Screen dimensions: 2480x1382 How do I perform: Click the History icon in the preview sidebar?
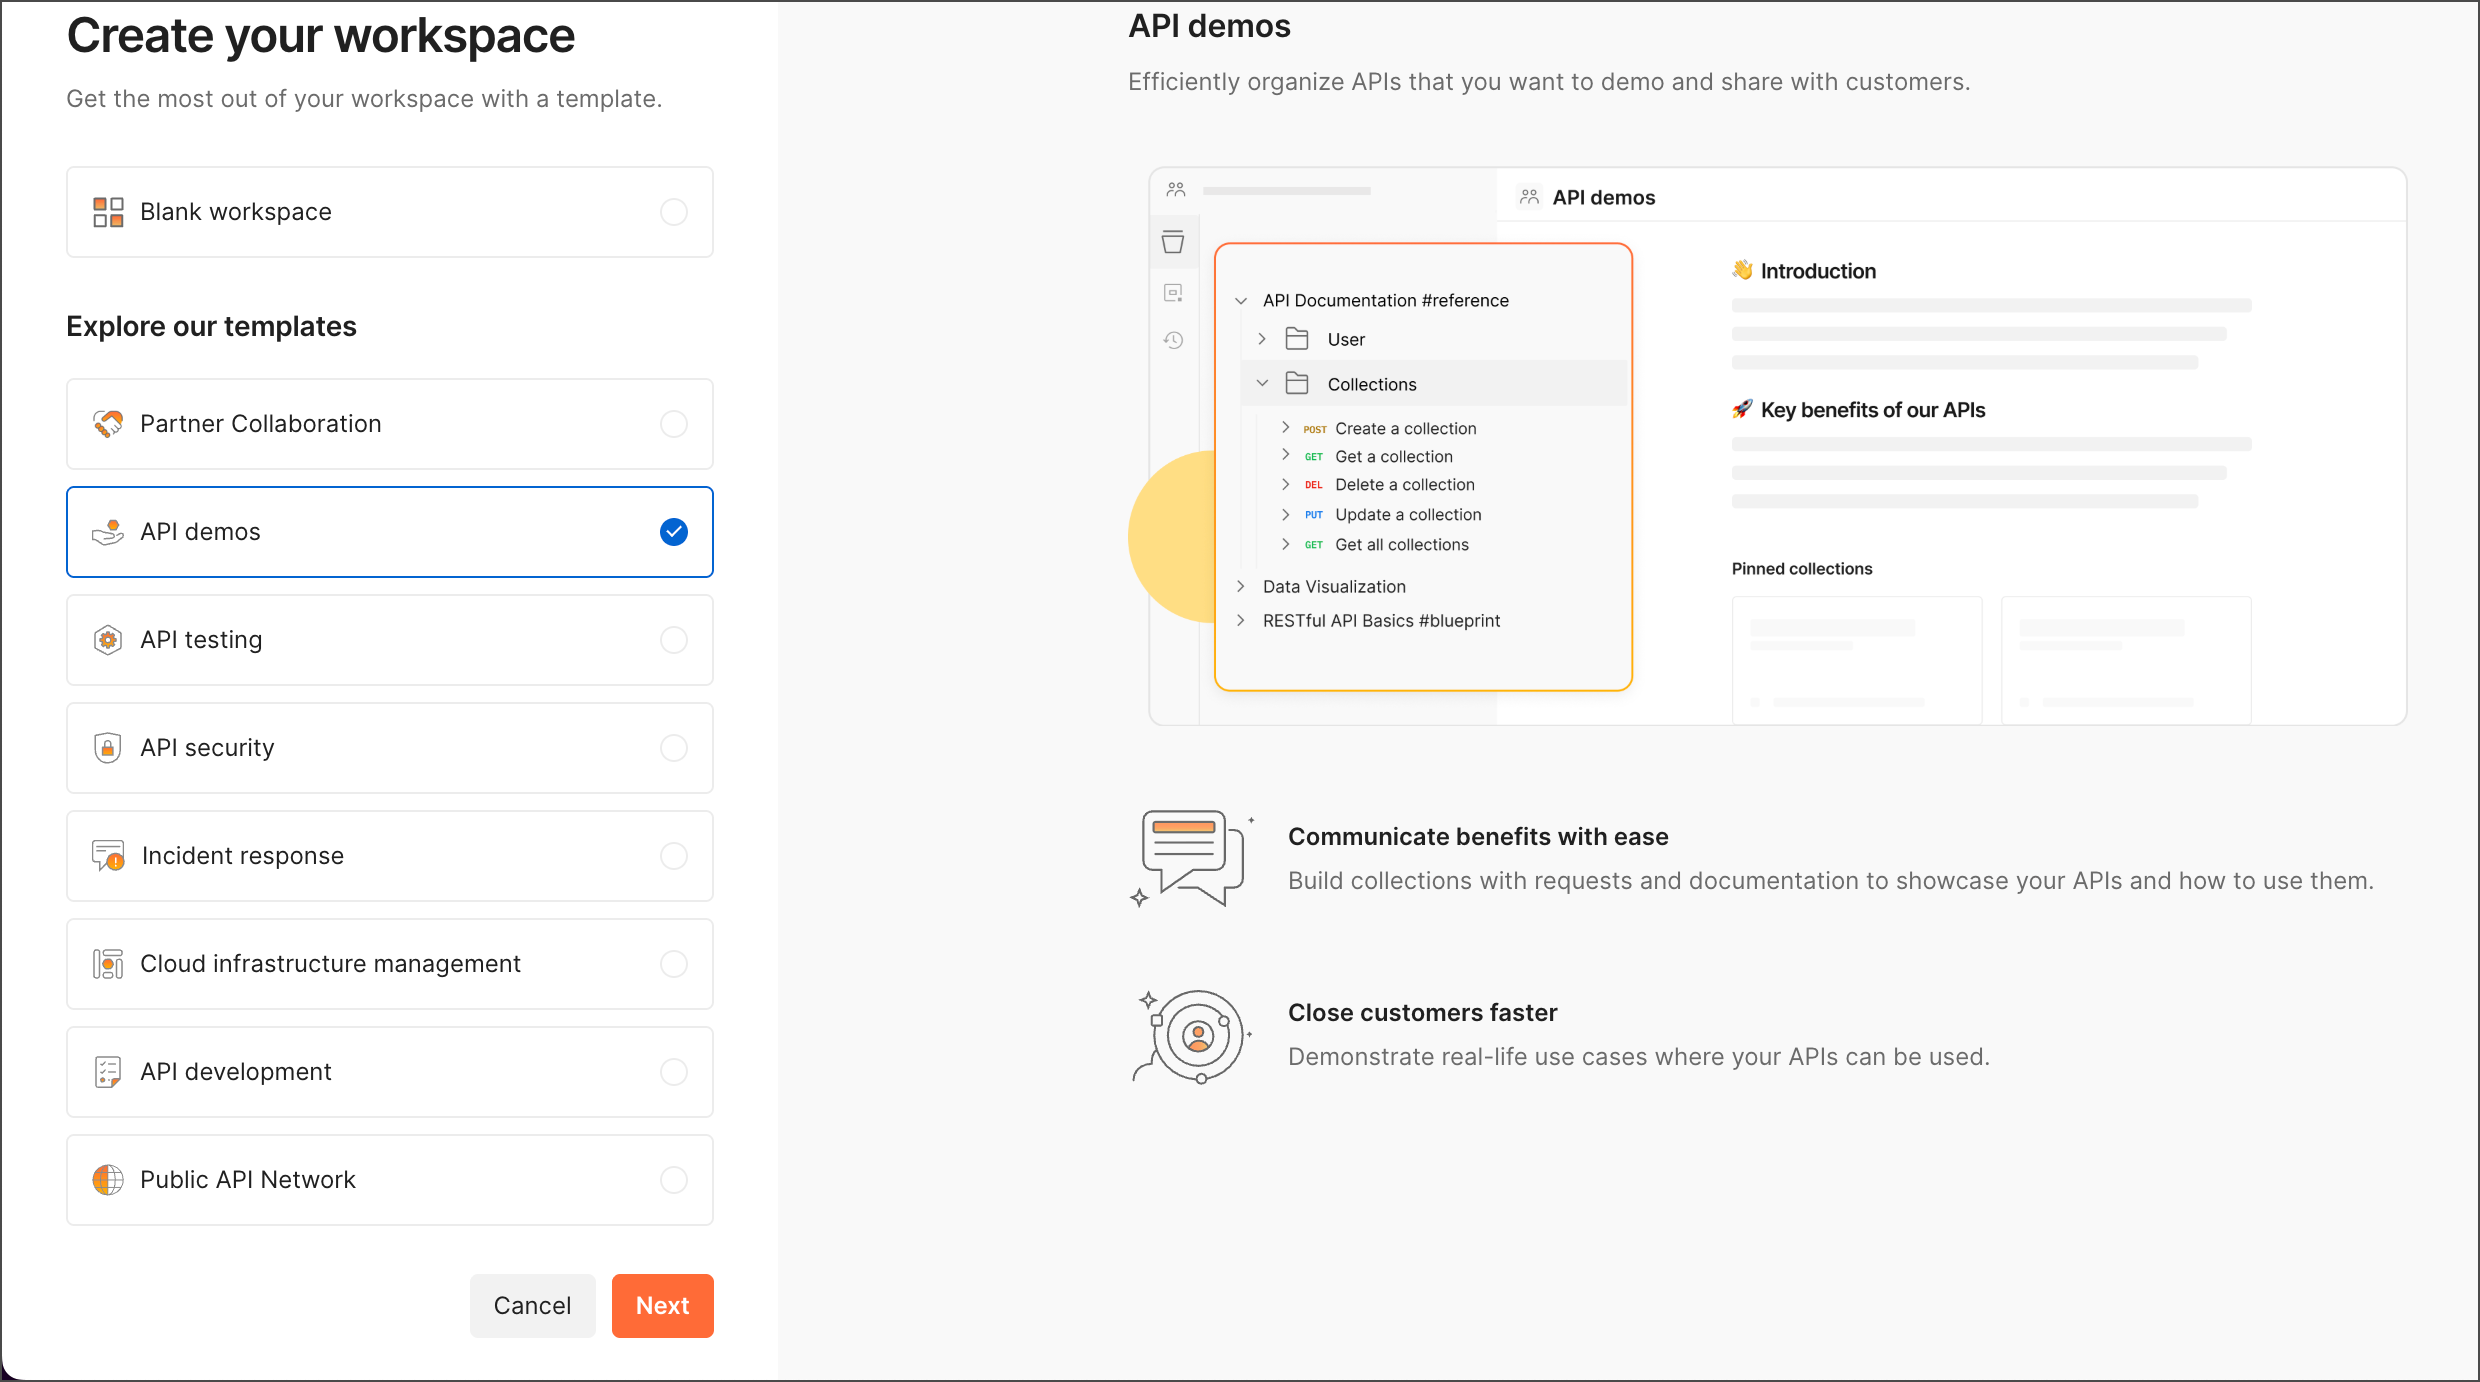1174,340
